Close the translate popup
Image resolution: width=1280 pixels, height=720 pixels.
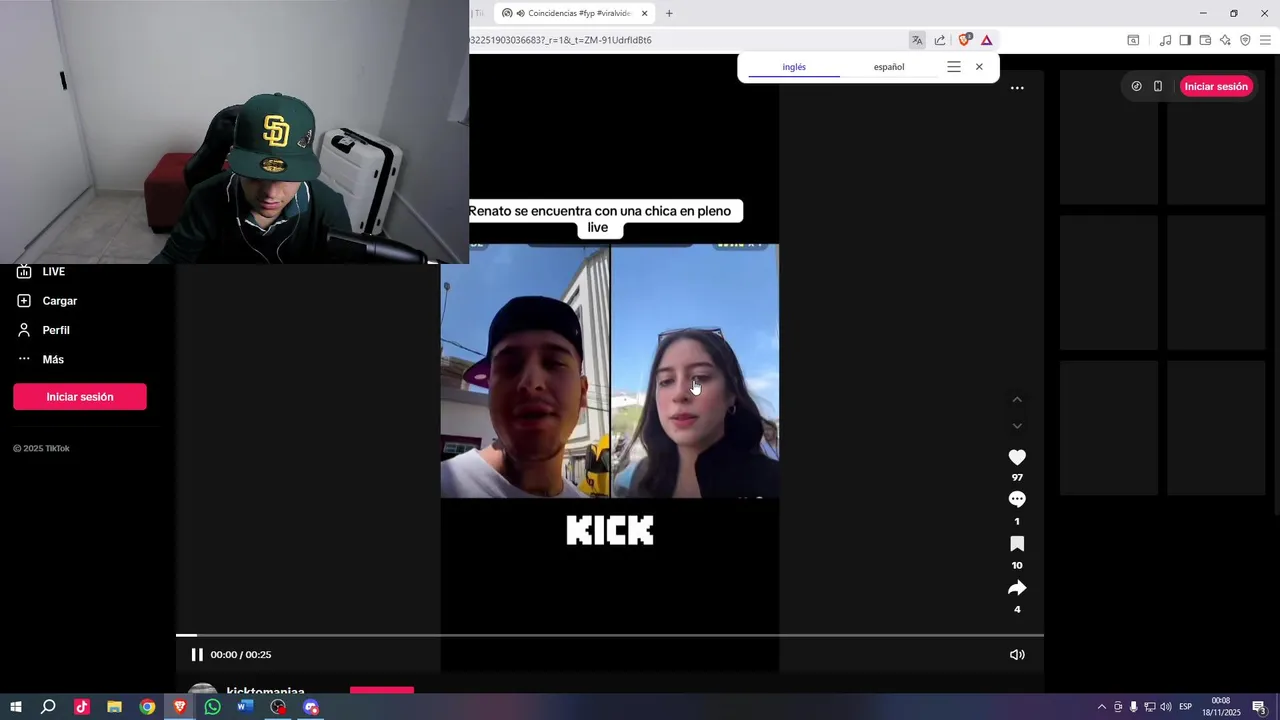tap(979, 67)
